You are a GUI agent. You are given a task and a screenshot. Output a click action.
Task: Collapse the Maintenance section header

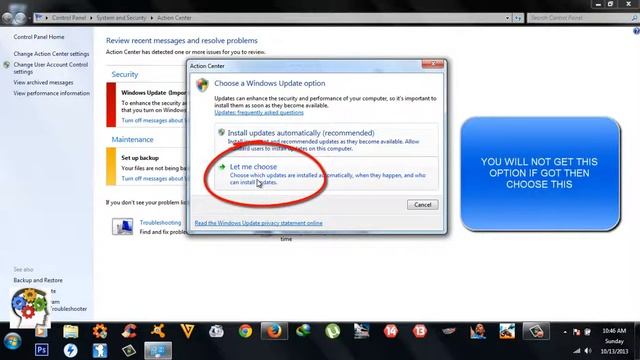[x=133, y=140]
